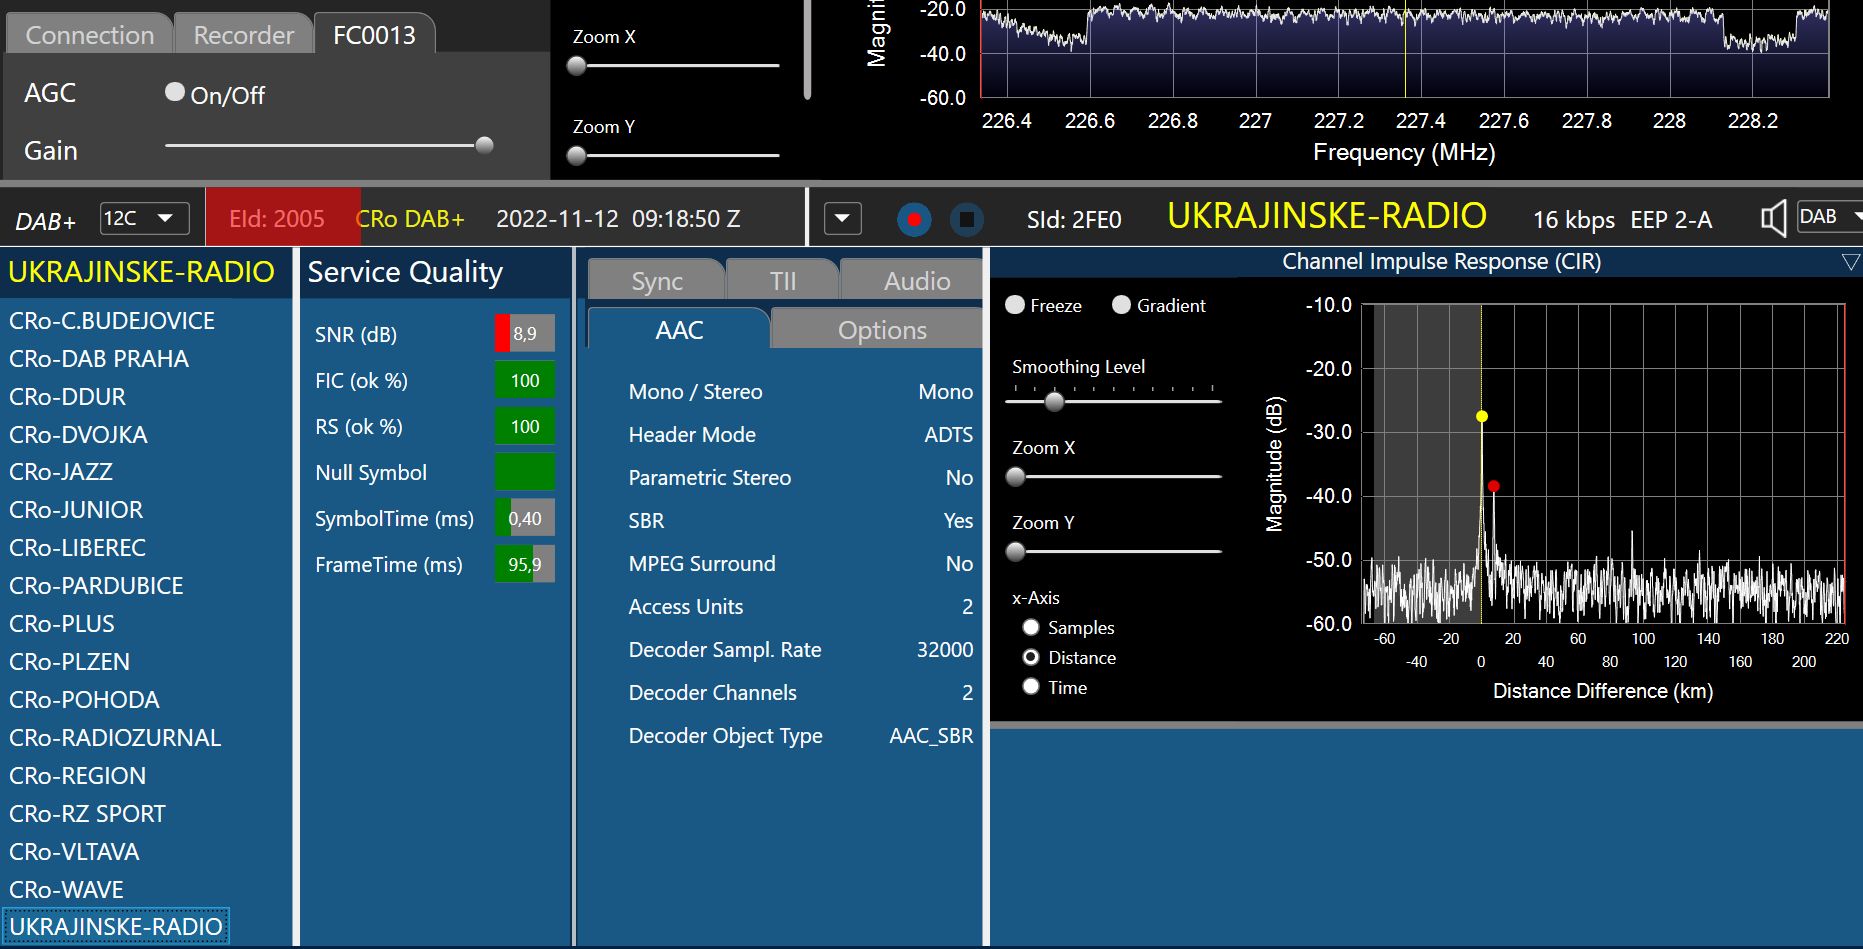
Task: Select Samples for the x-Axis
Action: pos(1031,627)
